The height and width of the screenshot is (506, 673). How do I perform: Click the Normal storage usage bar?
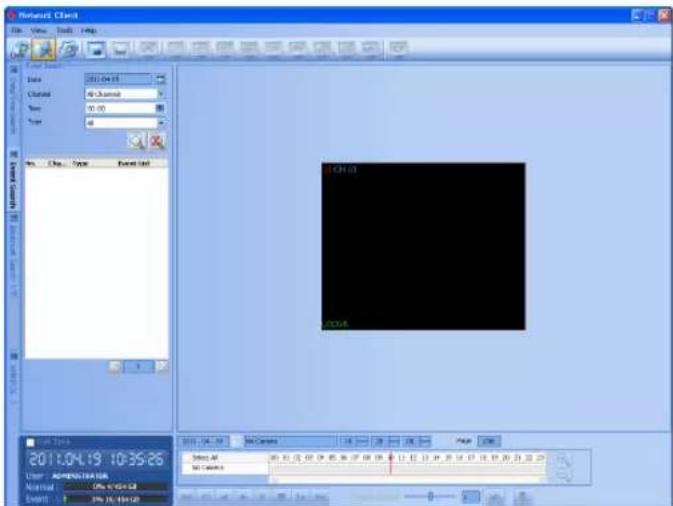pyautogui.click(x=115, y=487)
